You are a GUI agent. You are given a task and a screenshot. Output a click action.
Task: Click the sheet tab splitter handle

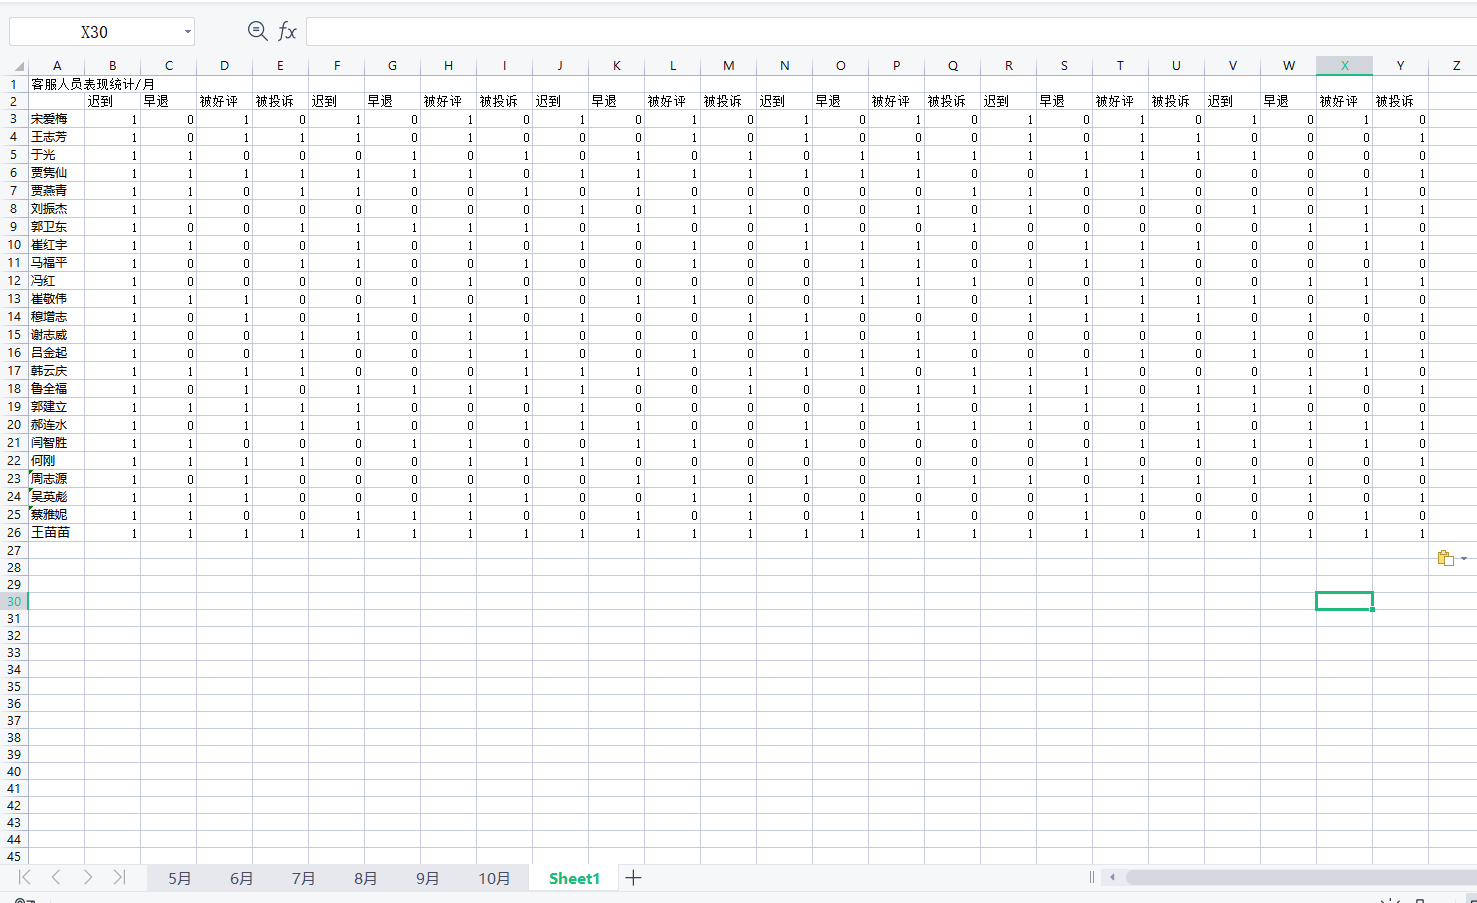click(1091, 877)
